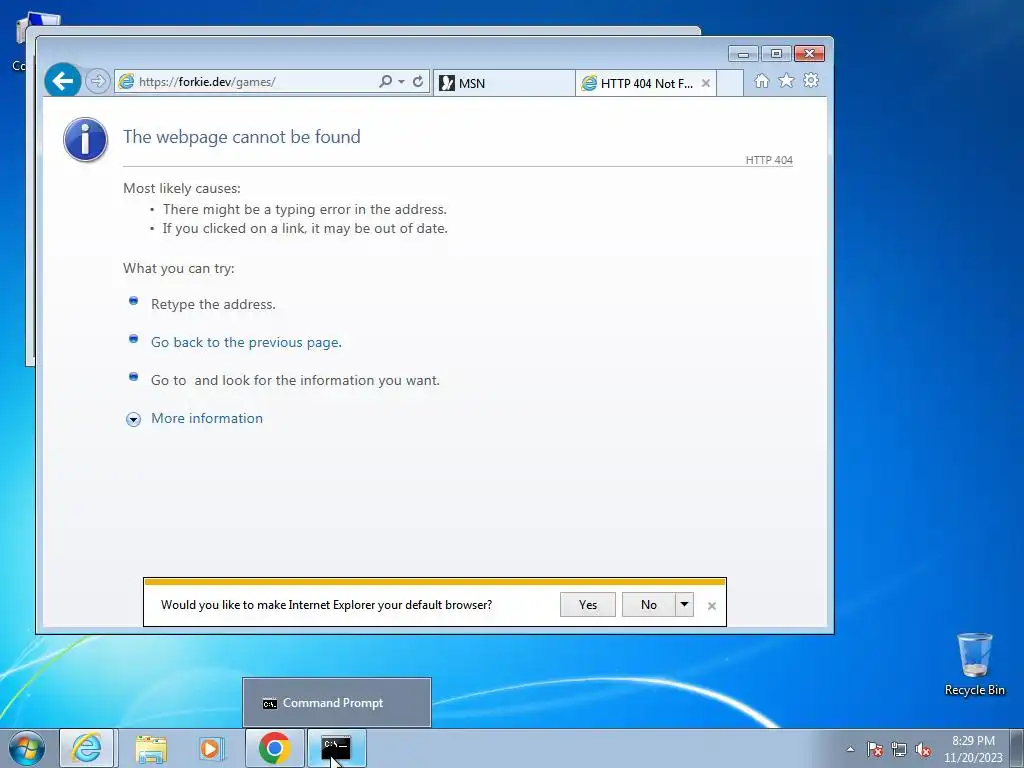Click the blue information icon
The width and height of the screenshot is (1024, 768).
pyautogui.click(x=86, y=139)
